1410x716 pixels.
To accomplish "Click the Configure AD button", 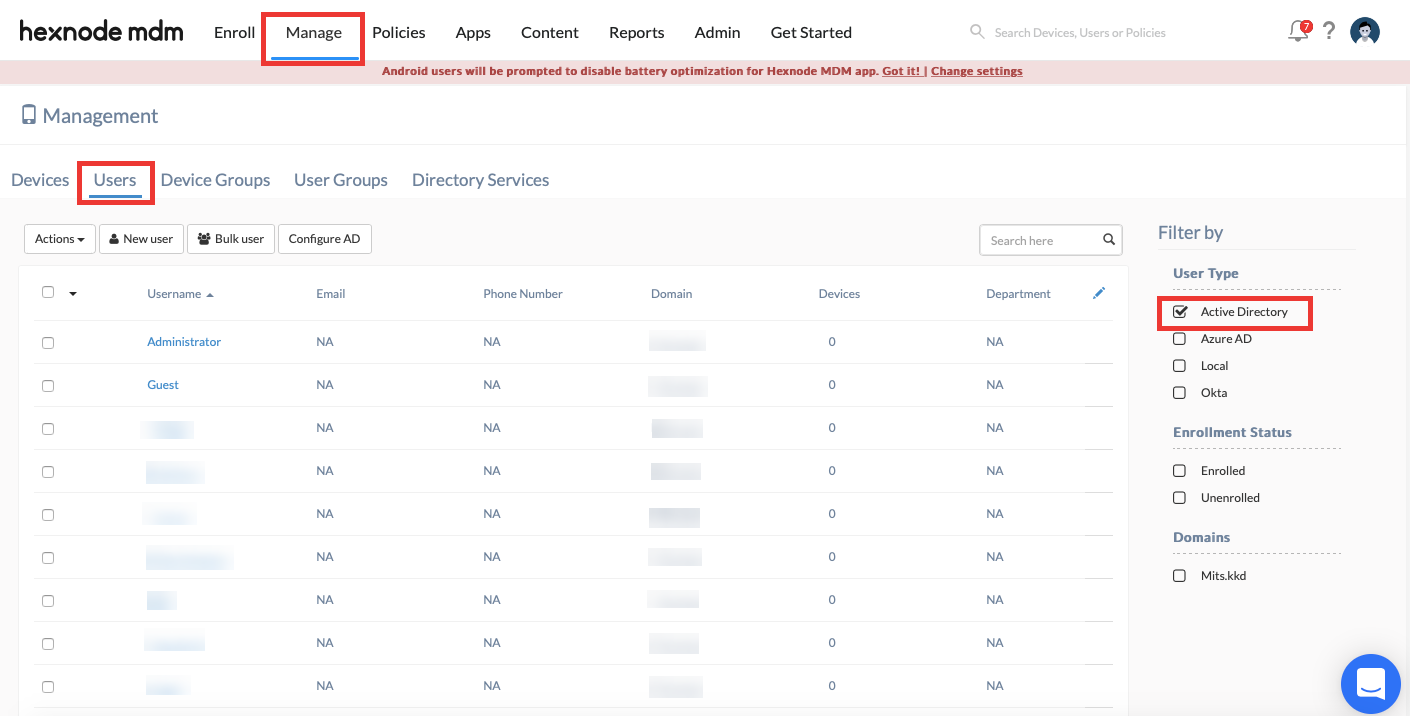I will click(325, 239).
